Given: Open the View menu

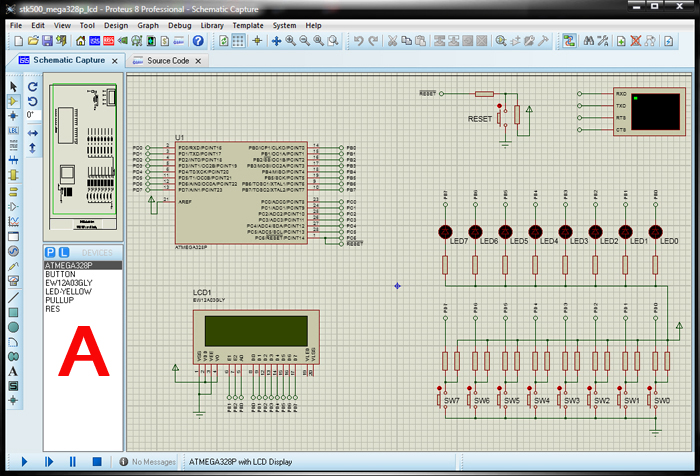Looking at the screenshot, I should (62, 25).
